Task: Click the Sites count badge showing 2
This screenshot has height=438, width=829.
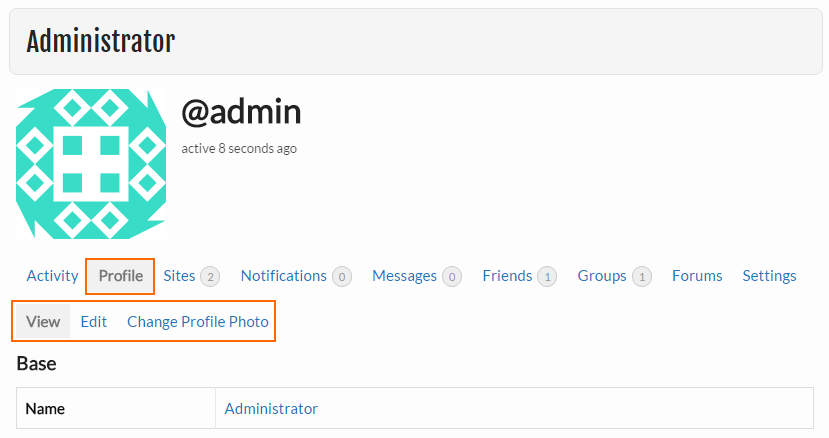Action: pyautogui.click(x=210, y=277)
